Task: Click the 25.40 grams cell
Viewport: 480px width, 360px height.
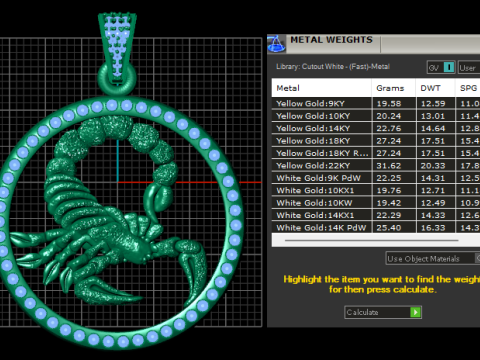Action: [394, 228]
